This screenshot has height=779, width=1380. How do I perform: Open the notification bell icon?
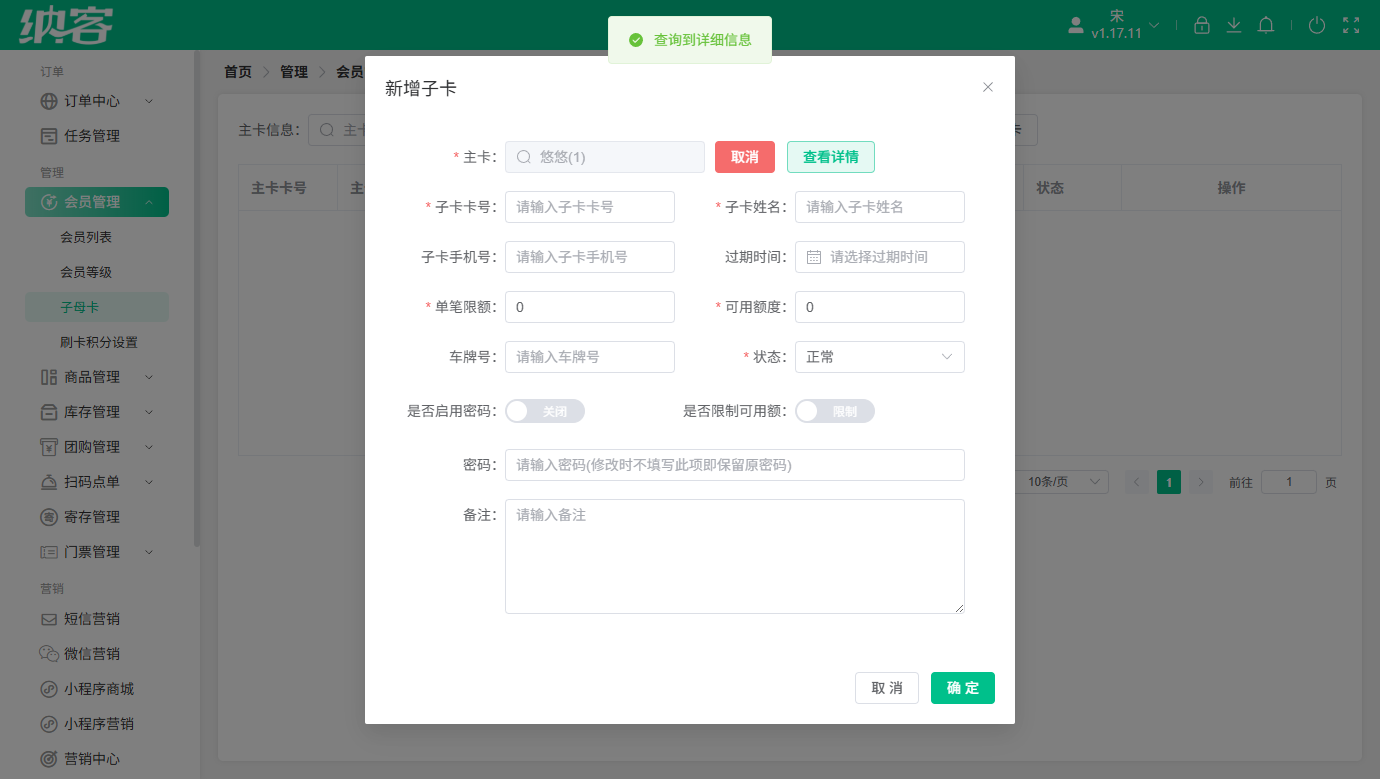click(1266, 25)
